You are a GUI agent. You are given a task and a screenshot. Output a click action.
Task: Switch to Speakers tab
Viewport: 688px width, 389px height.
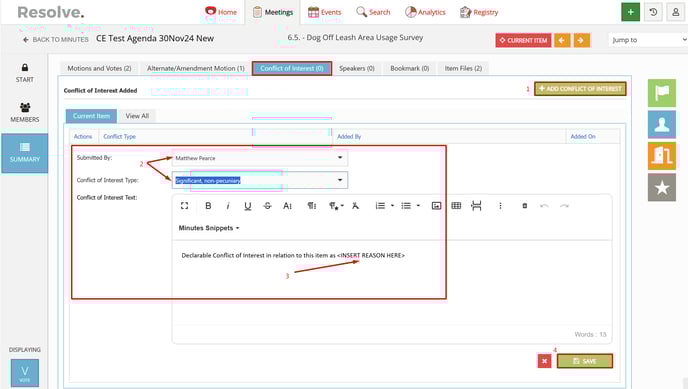tap(357, 68)
